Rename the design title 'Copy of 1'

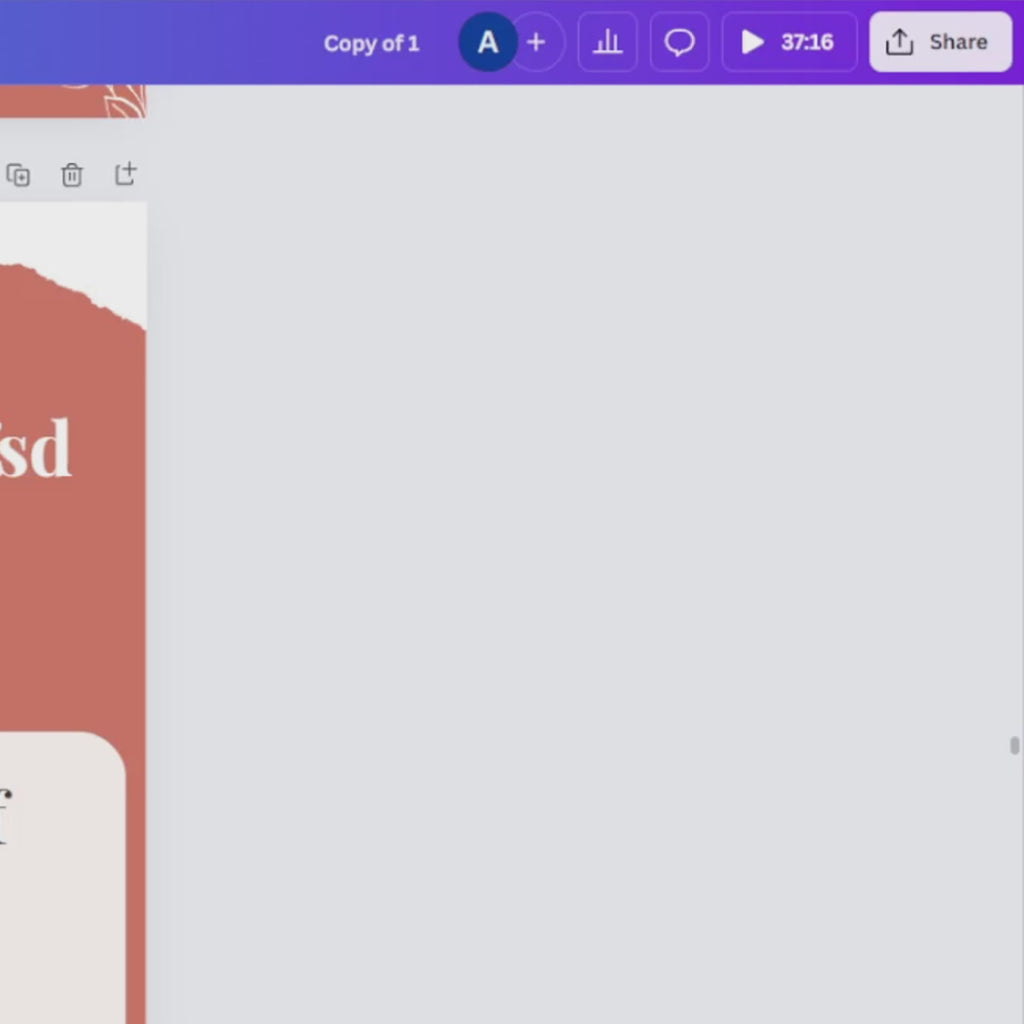point(371,44)
